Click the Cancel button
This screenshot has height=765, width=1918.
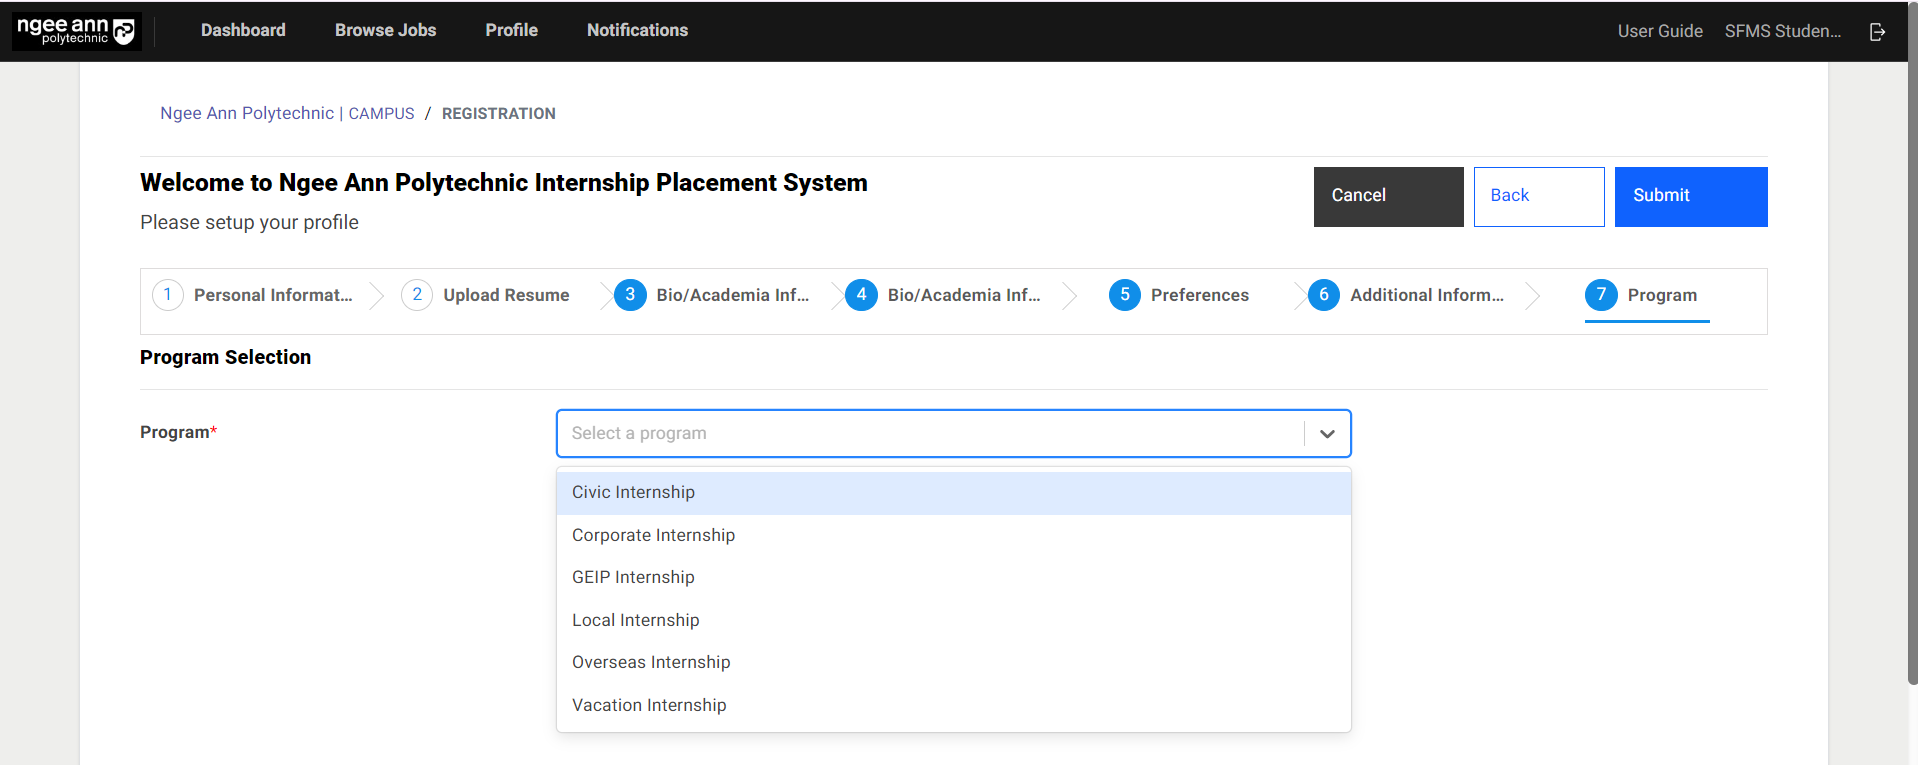click(x=1387, y=196)
